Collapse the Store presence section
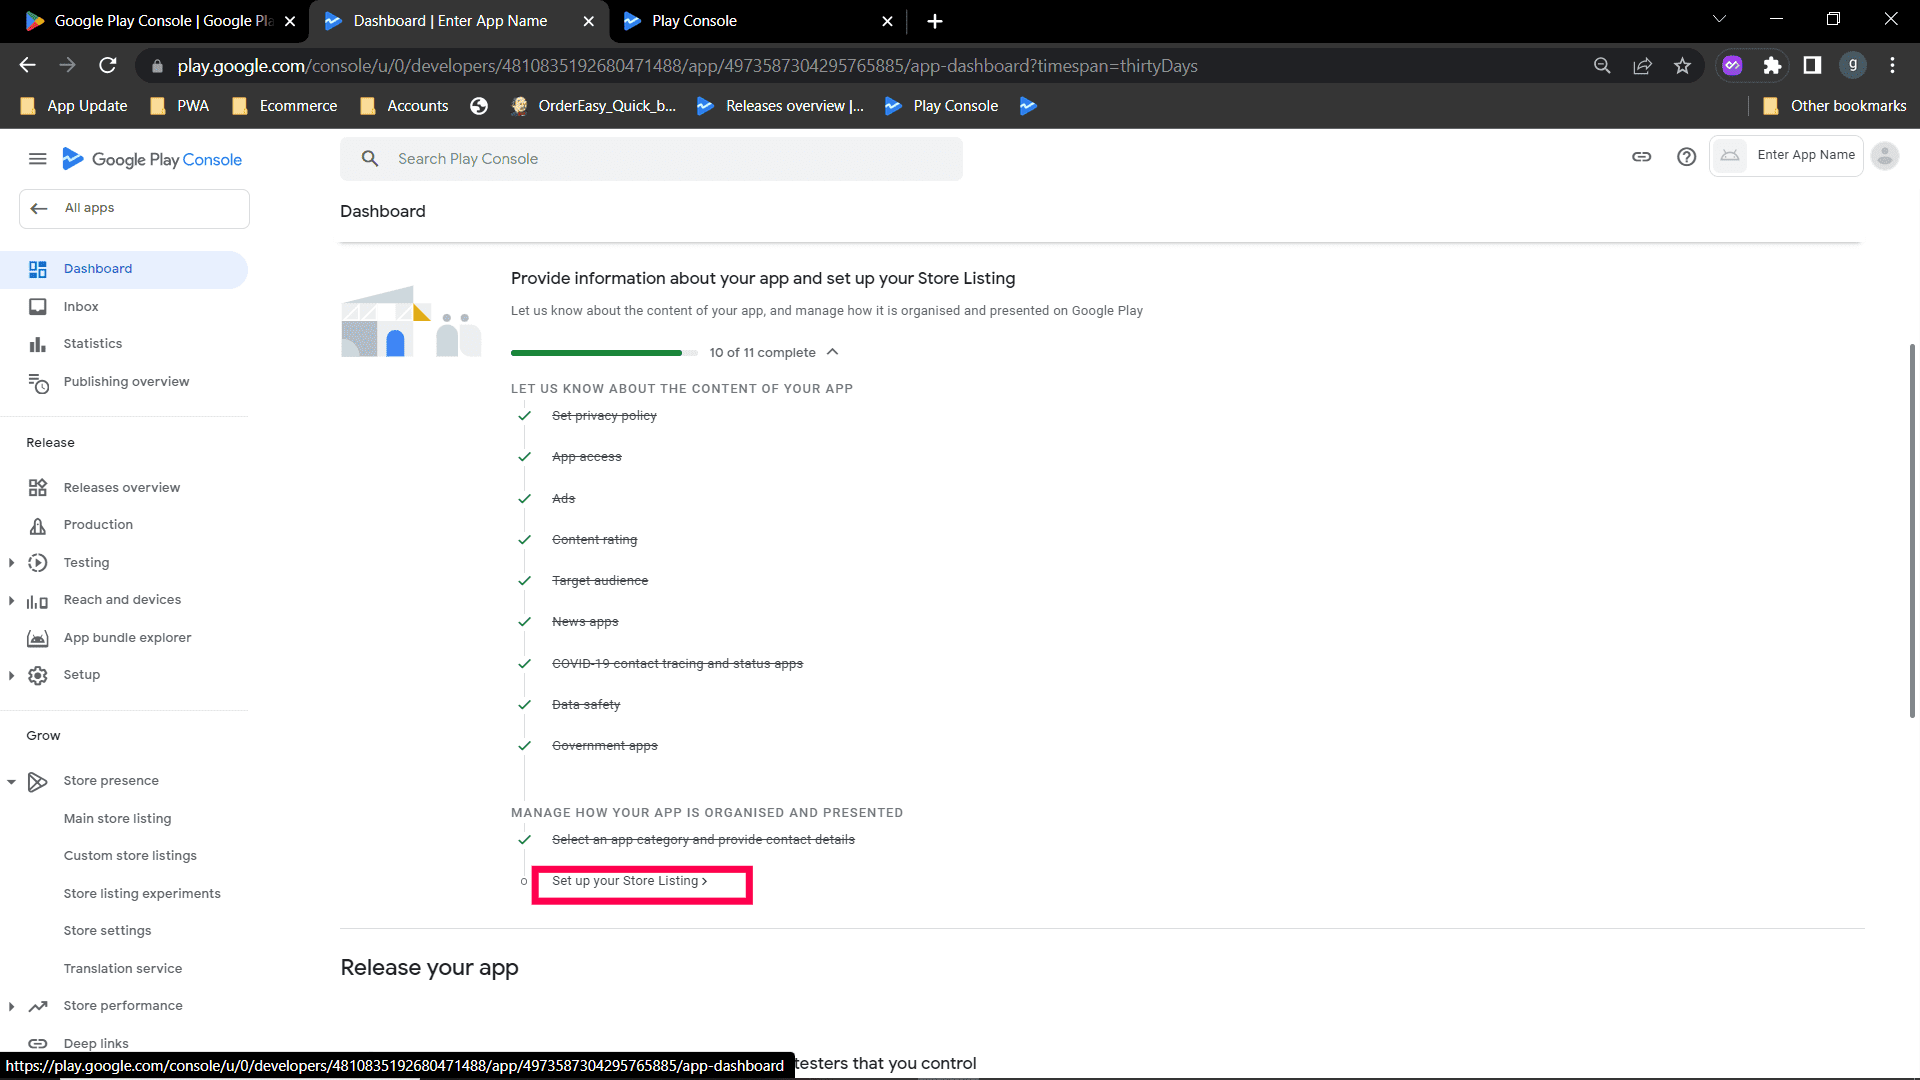 point(11,782)
